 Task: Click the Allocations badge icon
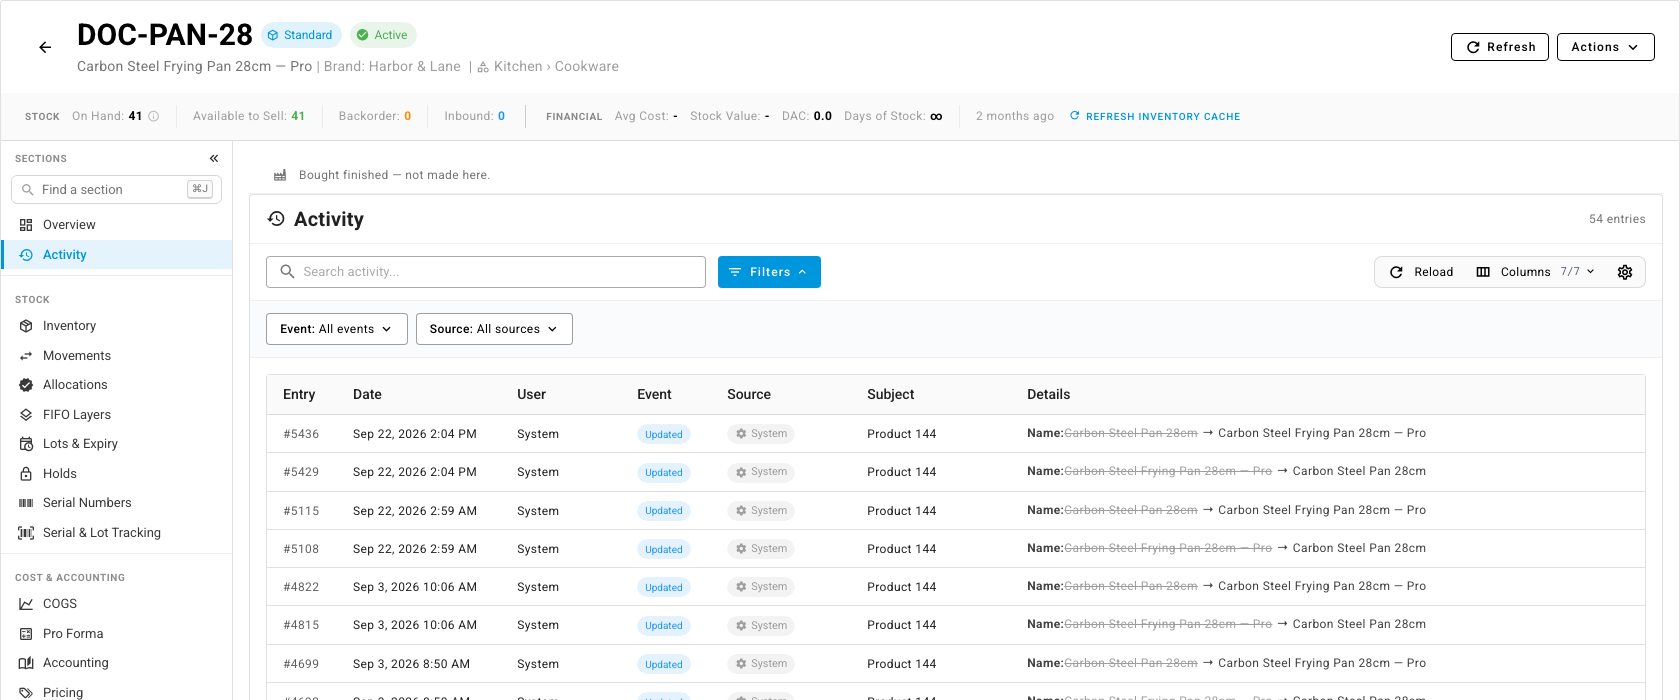(26, 385)
